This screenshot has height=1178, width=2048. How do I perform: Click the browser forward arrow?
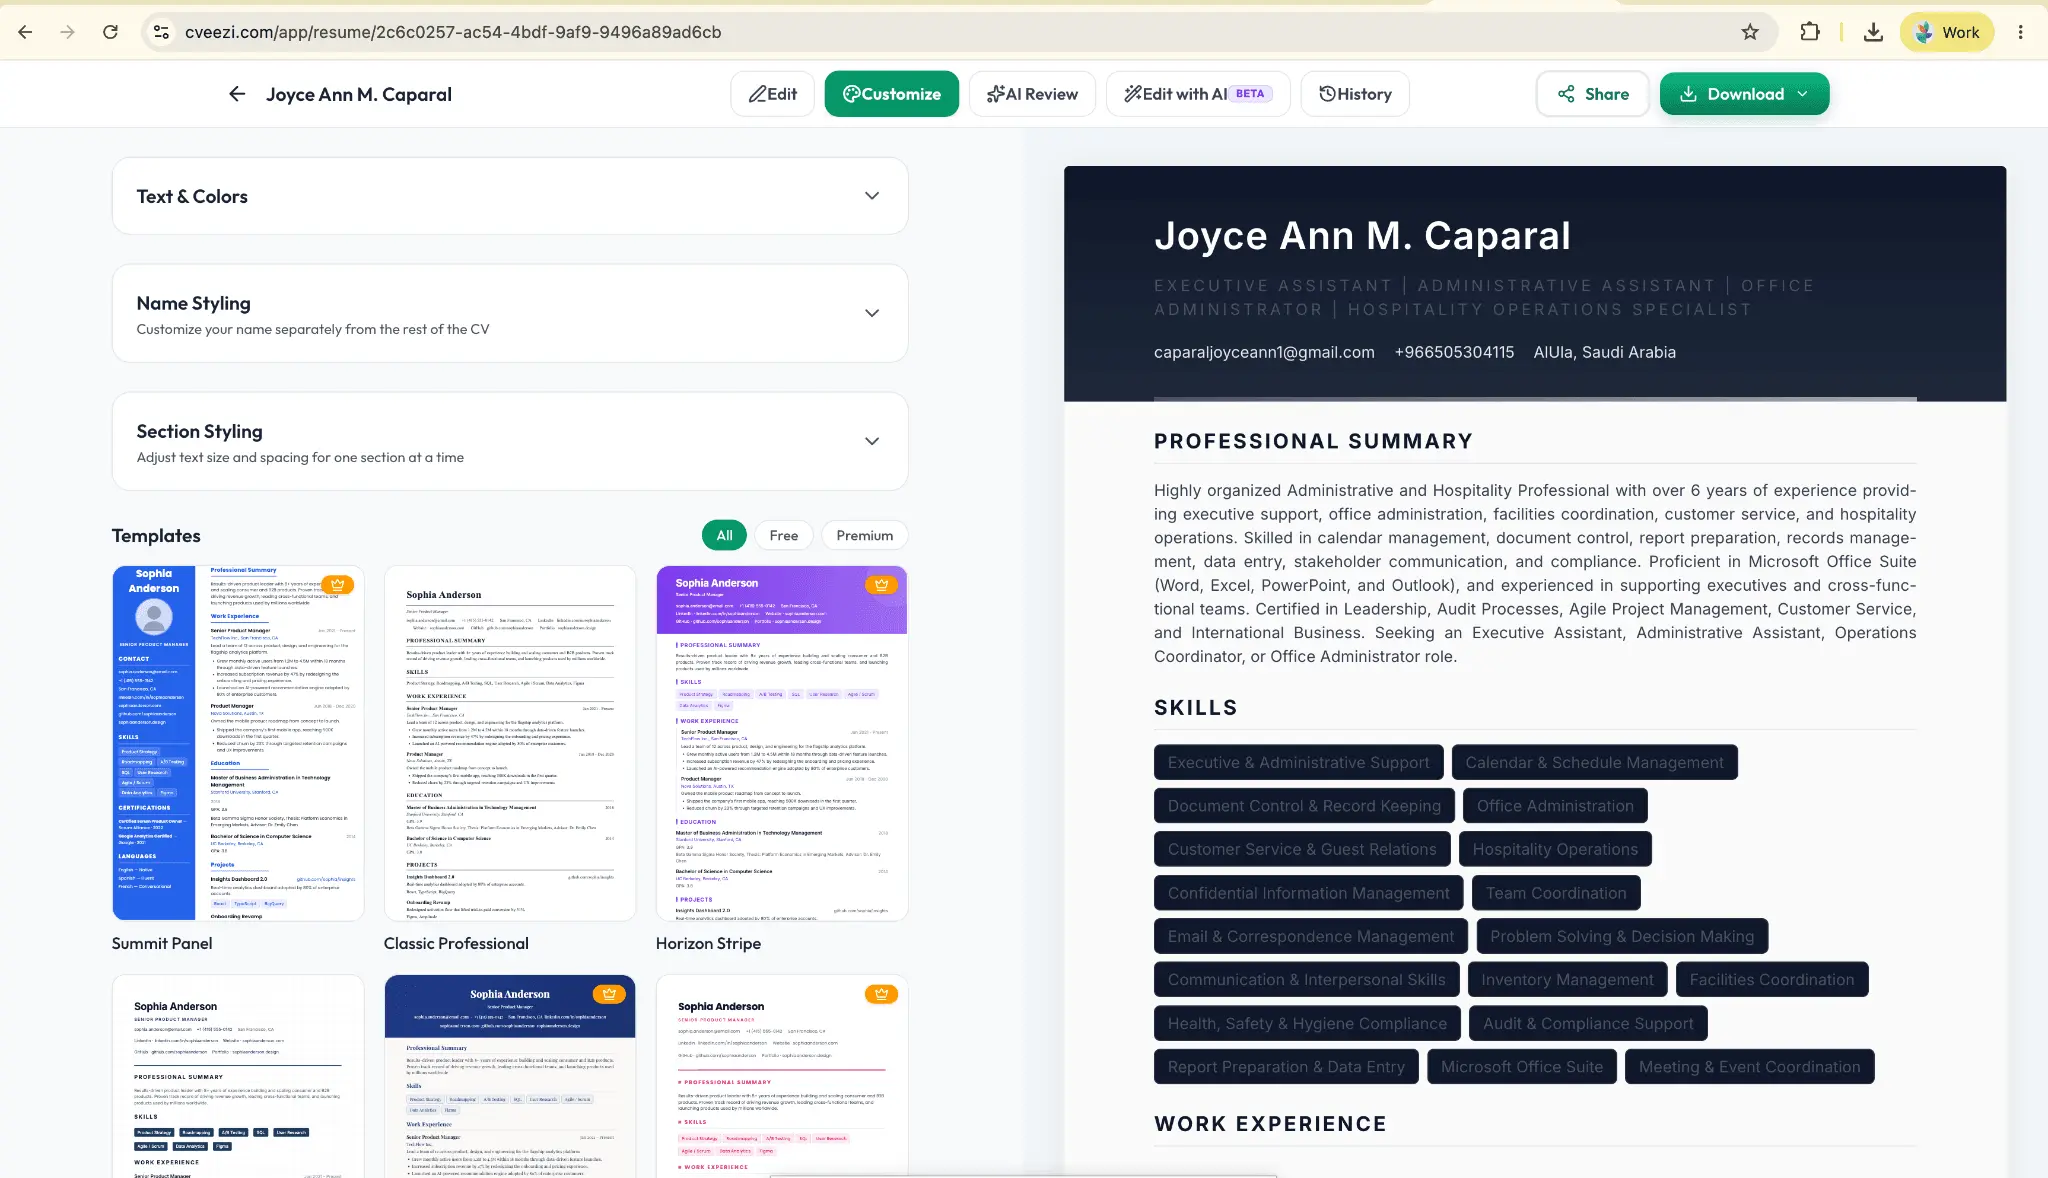(x=67, y=32)
